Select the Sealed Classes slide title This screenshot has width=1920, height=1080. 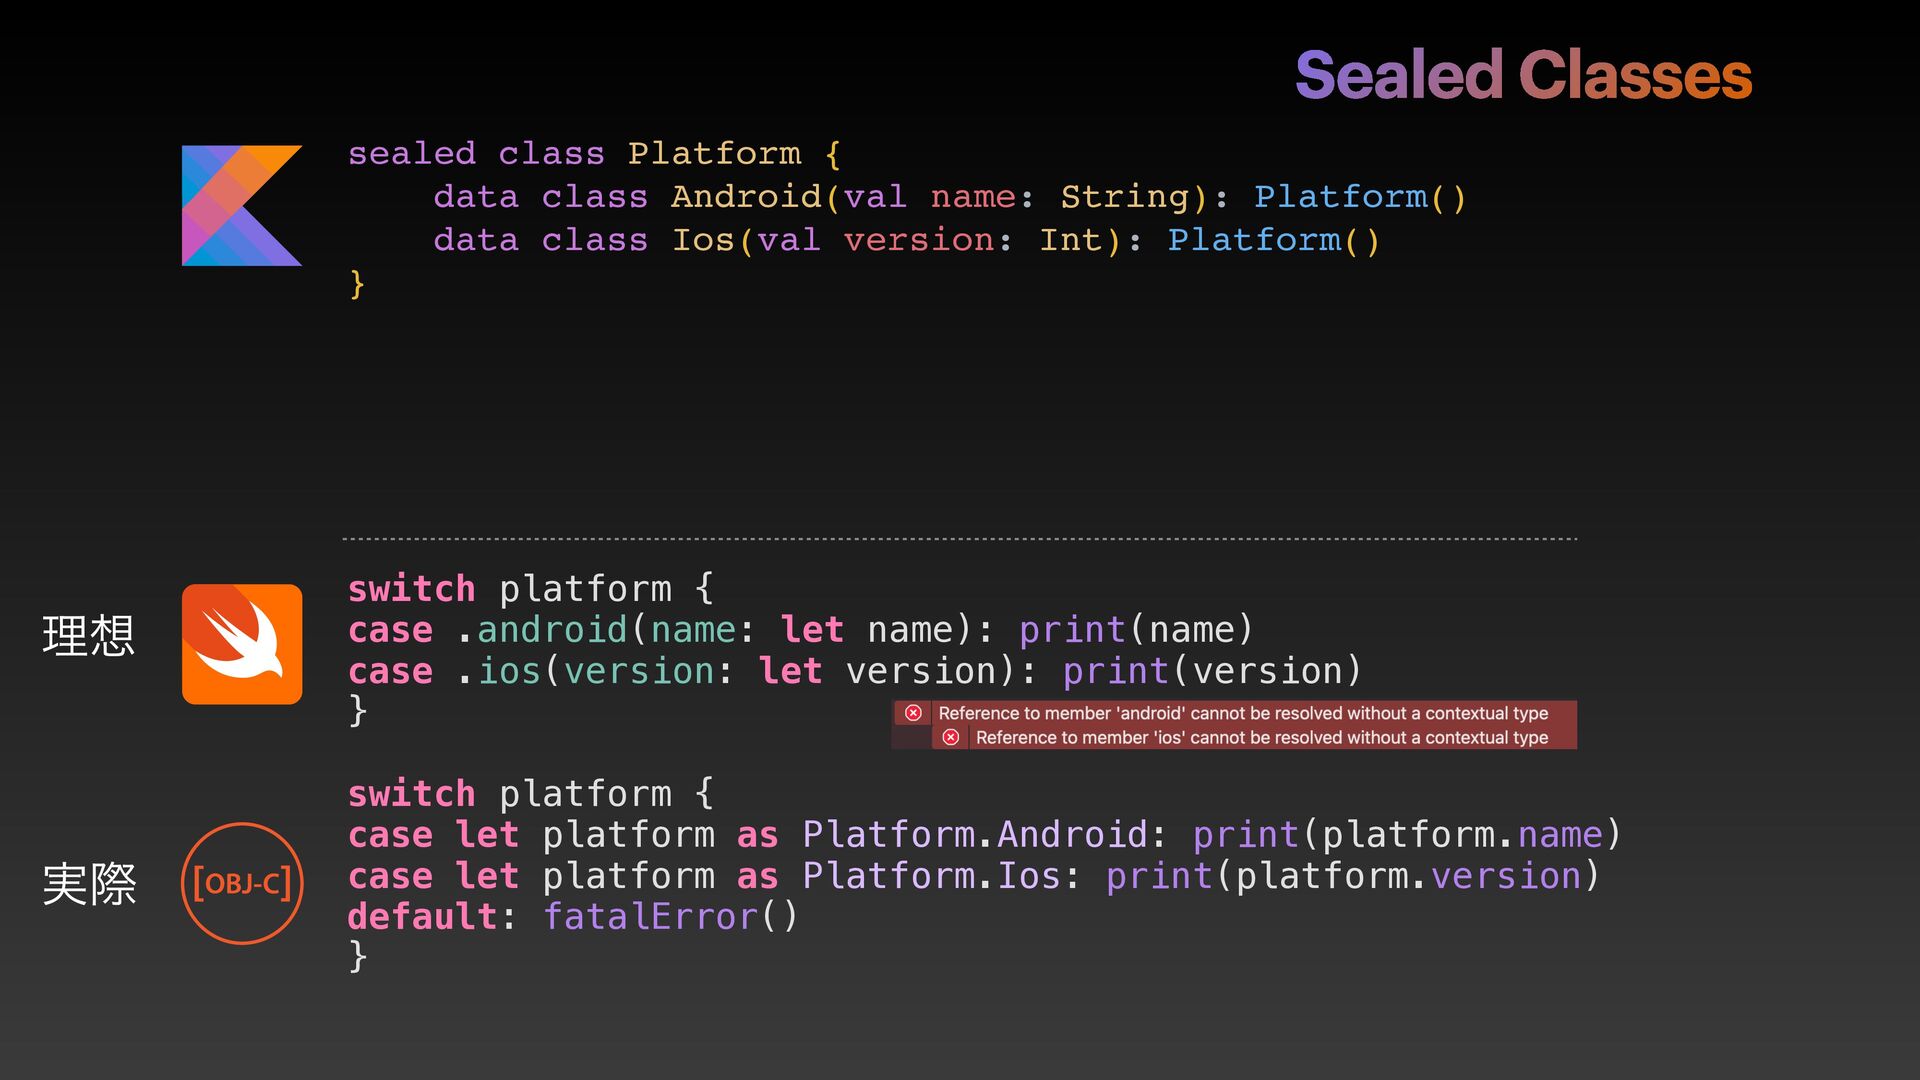(x=1523, y=75)
